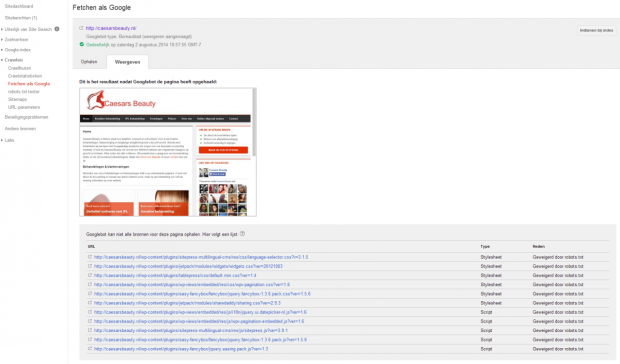Open the jquery.ui.datepicker-nl.js link
The height and width of the screenshot is (364, 620).
point(200,312)
